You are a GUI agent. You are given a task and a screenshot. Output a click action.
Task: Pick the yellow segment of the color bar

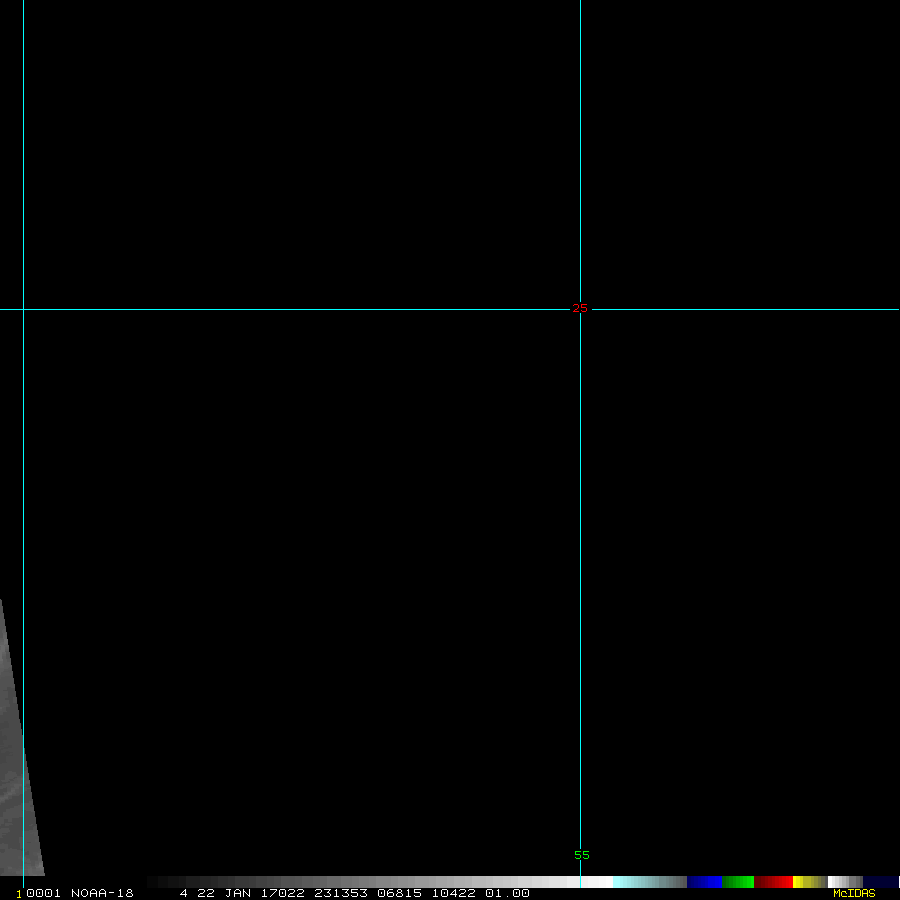coord(809,882)
